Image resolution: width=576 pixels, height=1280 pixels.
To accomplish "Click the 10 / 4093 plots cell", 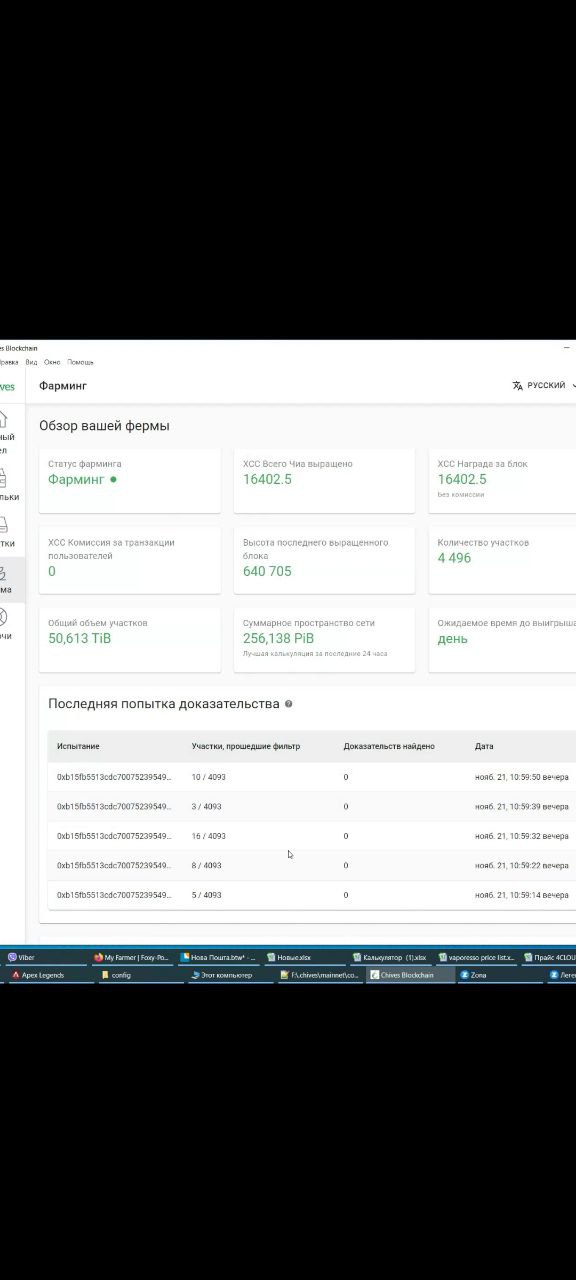I will pos(208,777).
